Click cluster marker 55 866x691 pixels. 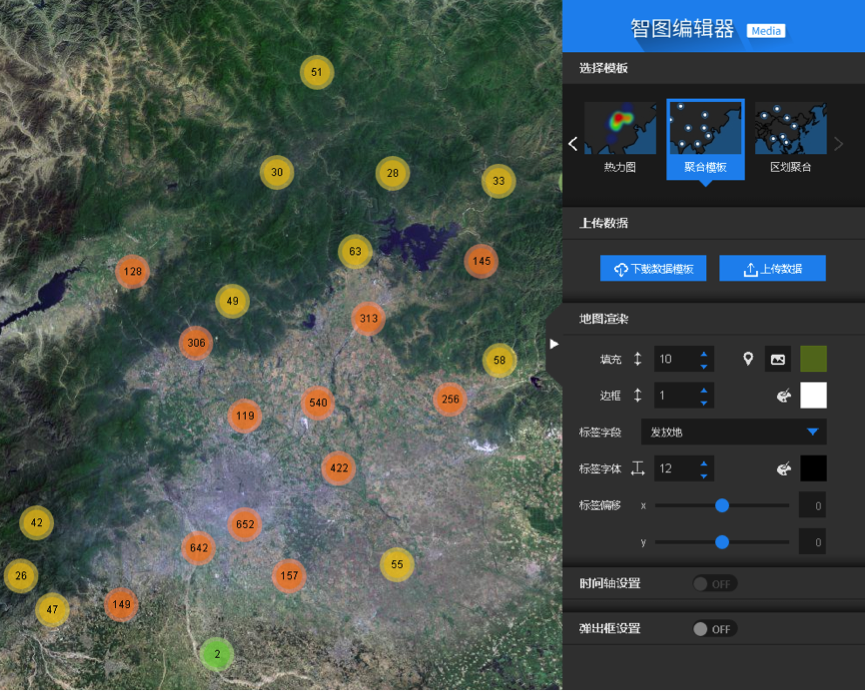pyautogui.click(x=397, y=565)
